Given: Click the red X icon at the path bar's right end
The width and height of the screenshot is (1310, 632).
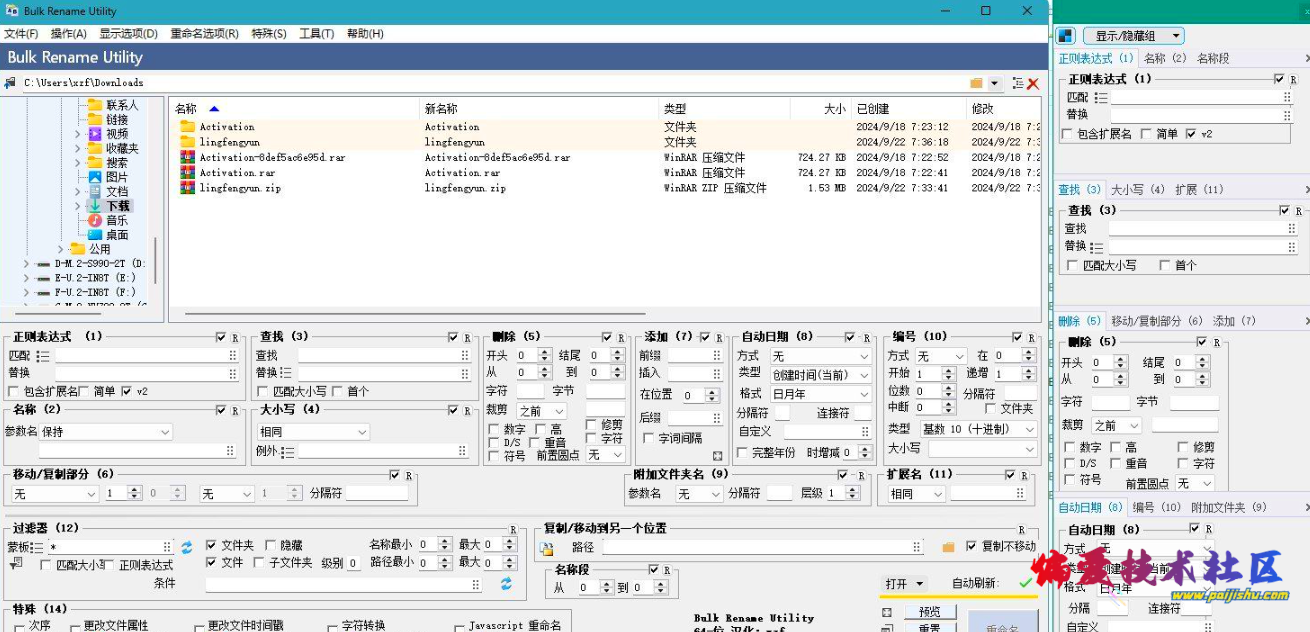Looking at the screenshot, I should point(1033,83).
